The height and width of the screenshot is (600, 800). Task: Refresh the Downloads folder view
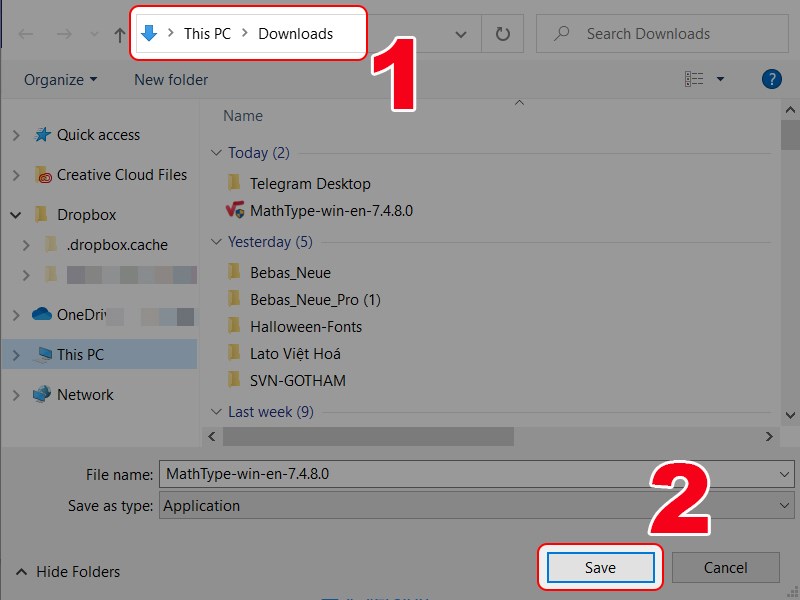(x=502, y=33)
